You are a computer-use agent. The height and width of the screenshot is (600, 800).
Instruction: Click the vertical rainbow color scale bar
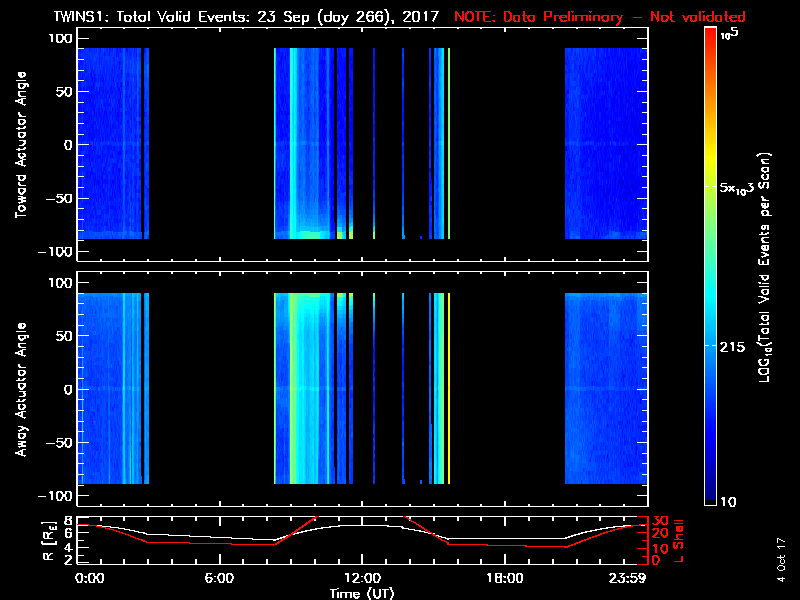point(711,266)
